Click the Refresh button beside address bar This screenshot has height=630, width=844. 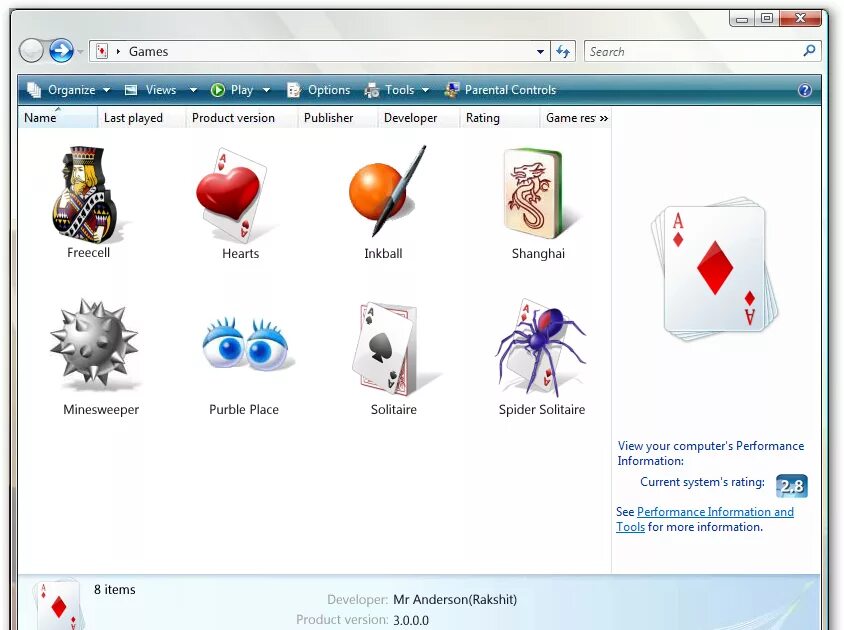[563, 52]
